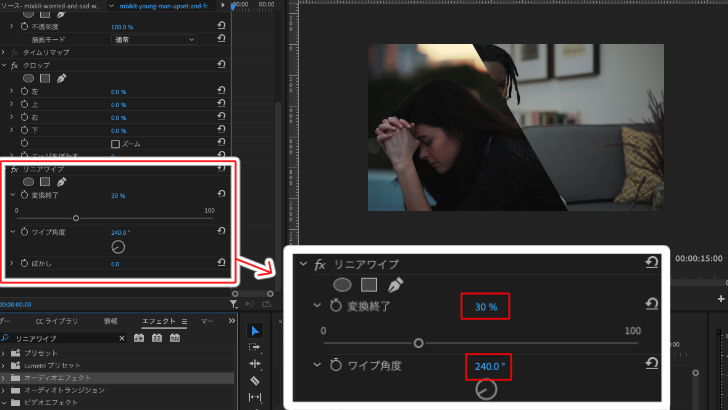Screen dimensions: 728x410
Task: Expand the オーディオトランジション folder
Action: click(3, 390)
